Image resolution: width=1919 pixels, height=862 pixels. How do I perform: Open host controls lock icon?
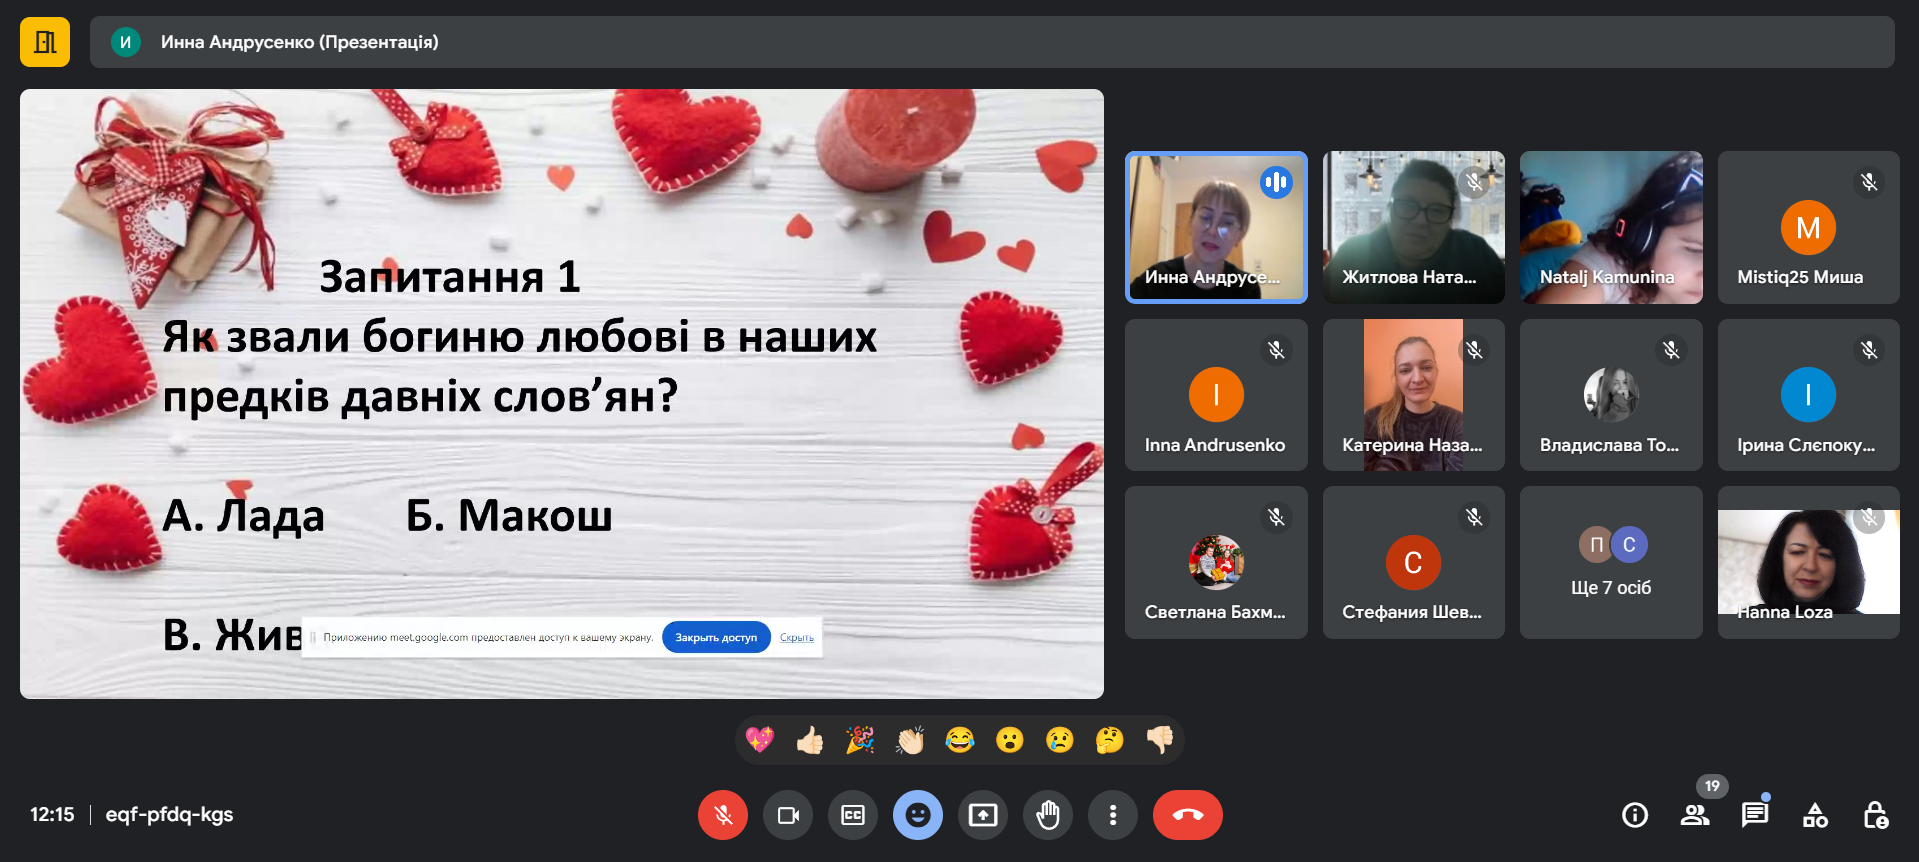(x=1875, y=815)
